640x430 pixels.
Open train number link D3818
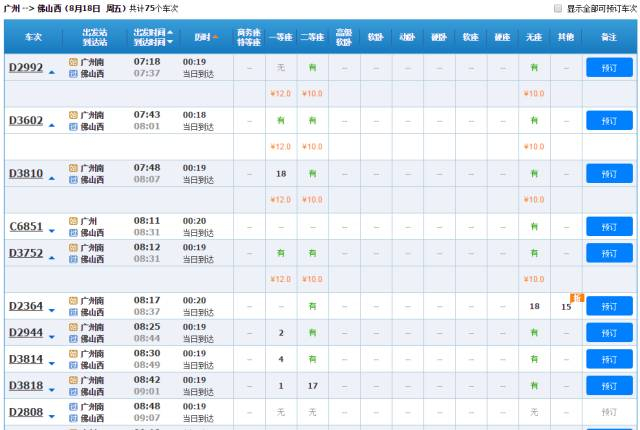(26, 386)
